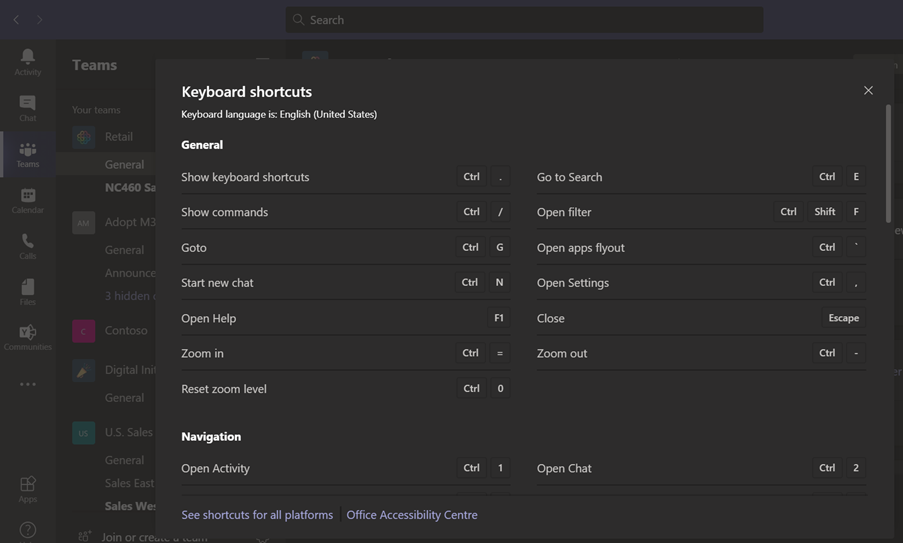Click the Shift key label
Screen dimensions: 903x543
(x=825, y=212)
